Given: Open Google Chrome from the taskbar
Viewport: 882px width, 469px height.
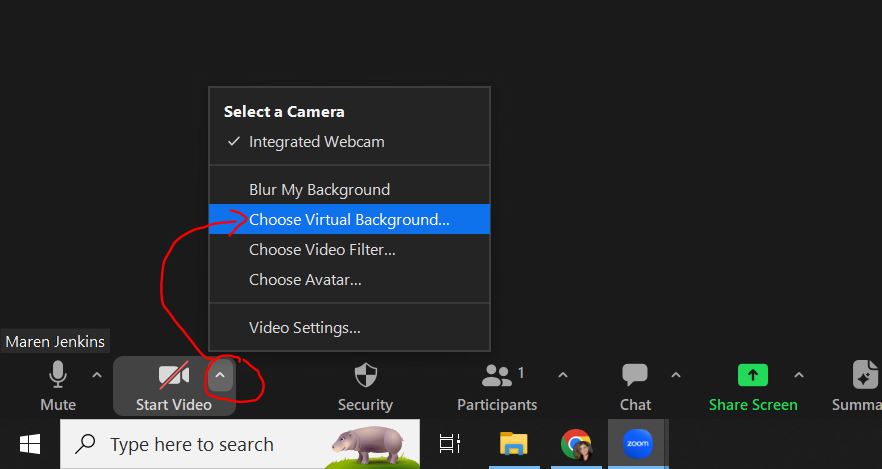Looking at the screenshot, I should 576,444.
